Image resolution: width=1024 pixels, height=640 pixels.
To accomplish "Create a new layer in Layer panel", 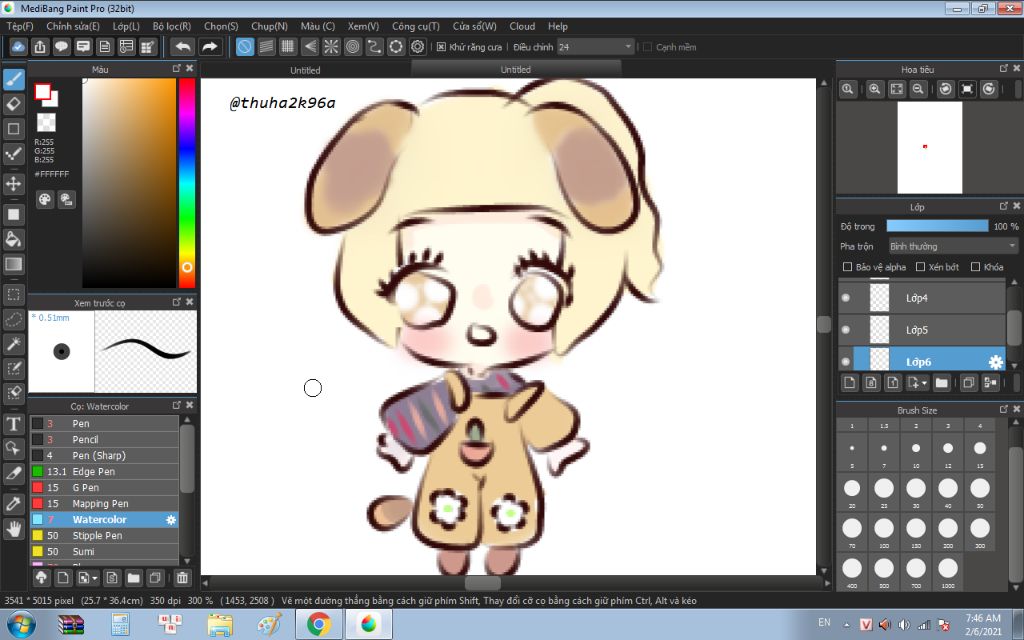I will (850, 383).
